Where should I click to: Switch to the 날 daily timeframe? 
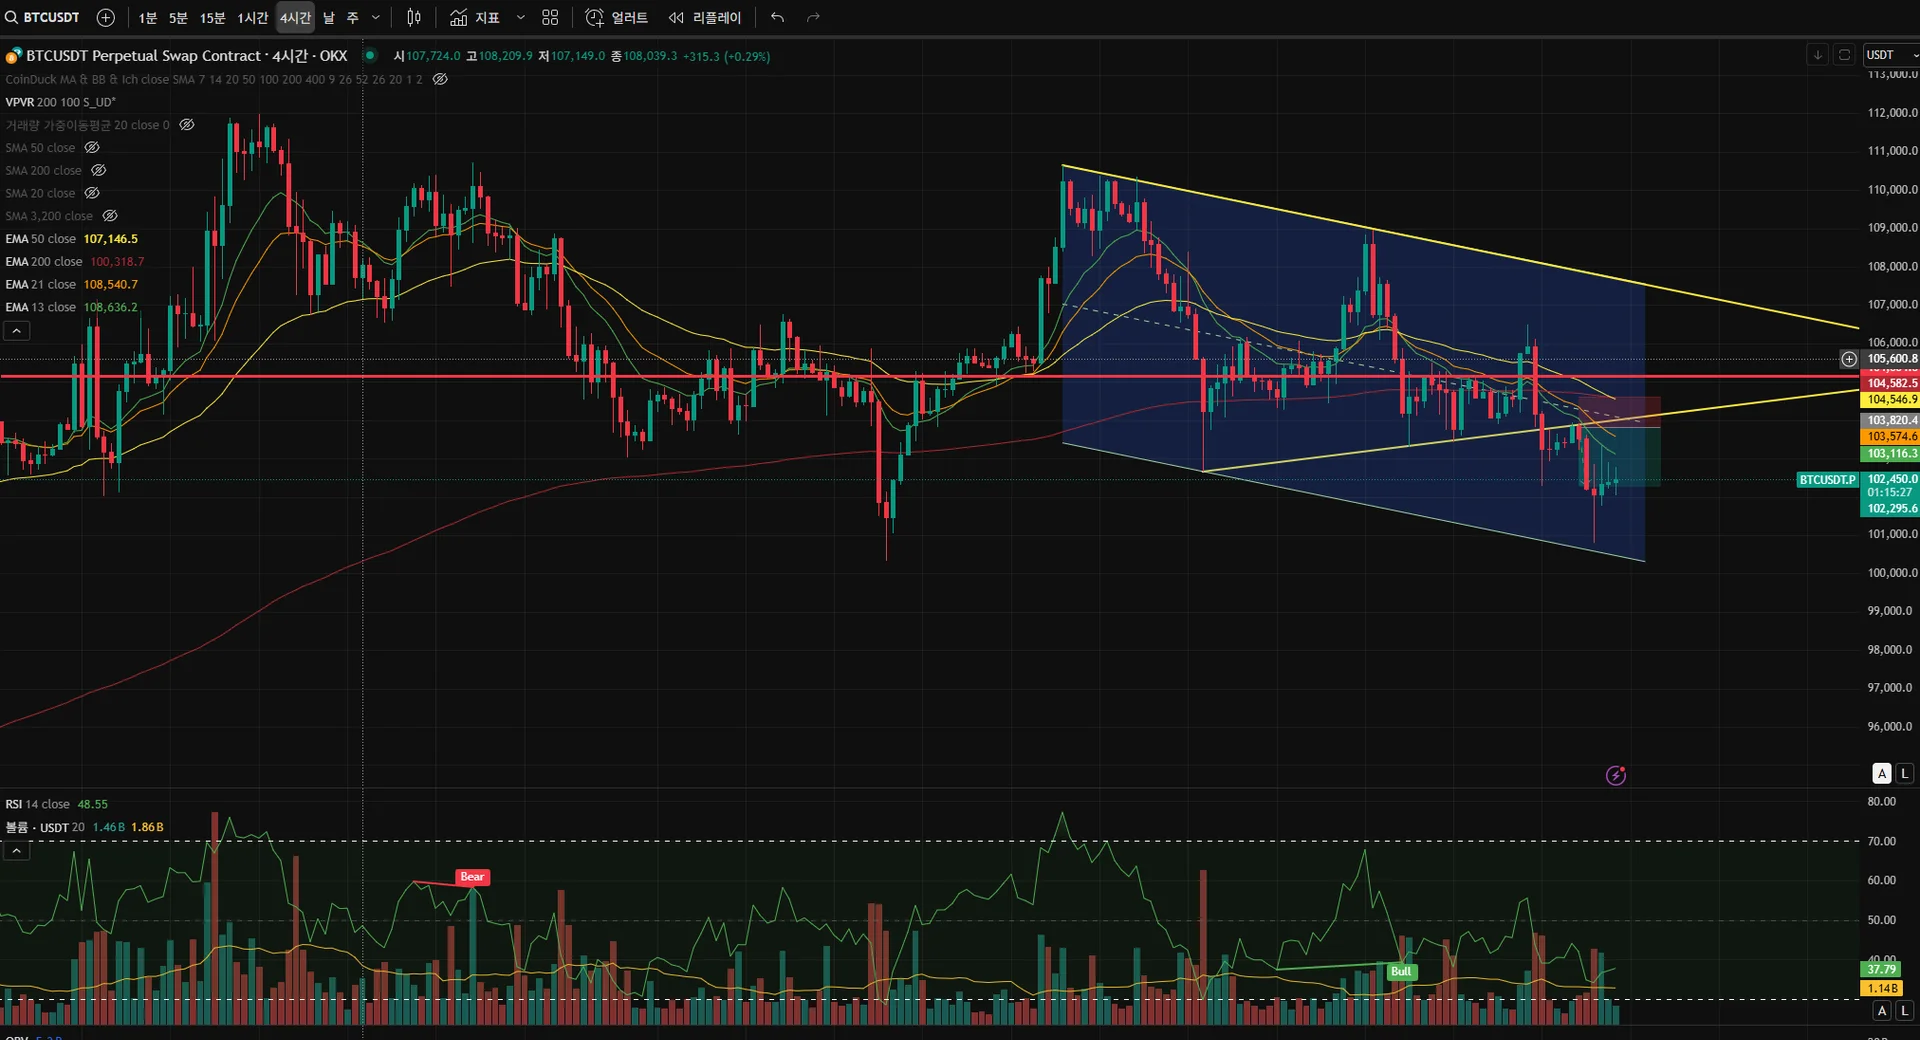pyautogui.click(x=328, y=17)
